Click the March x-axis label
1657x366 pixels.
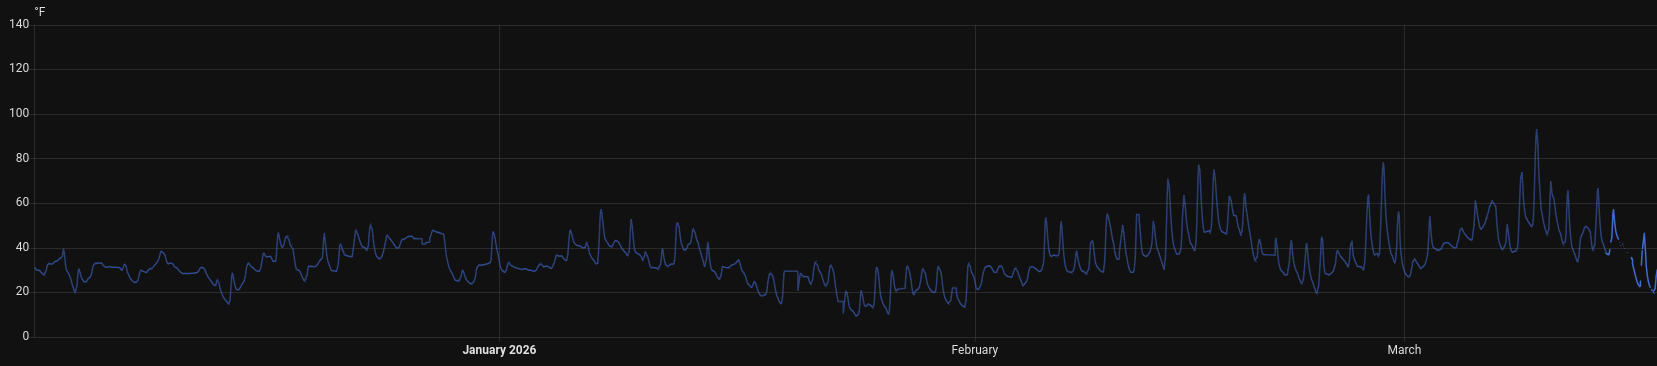(x=1404, y=350)
